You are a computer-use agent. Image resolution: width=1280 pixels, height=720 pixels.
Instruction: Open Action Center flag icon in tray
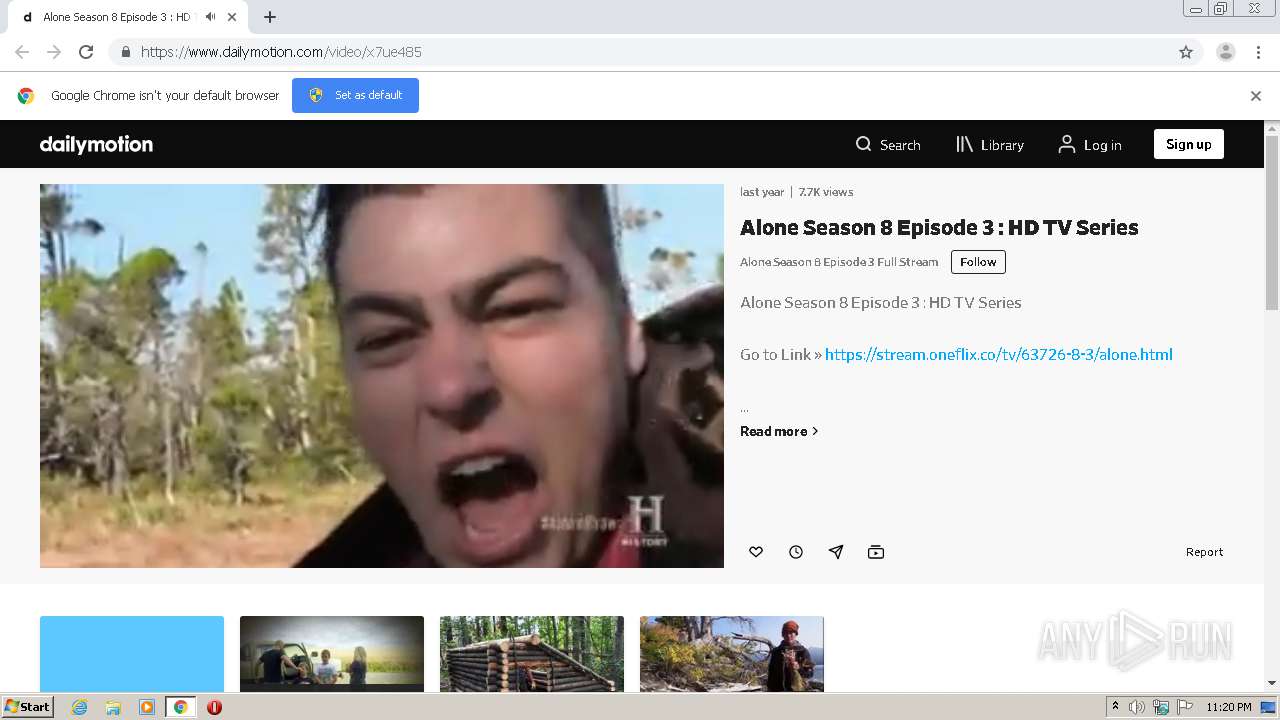(x=1185, y=707)
